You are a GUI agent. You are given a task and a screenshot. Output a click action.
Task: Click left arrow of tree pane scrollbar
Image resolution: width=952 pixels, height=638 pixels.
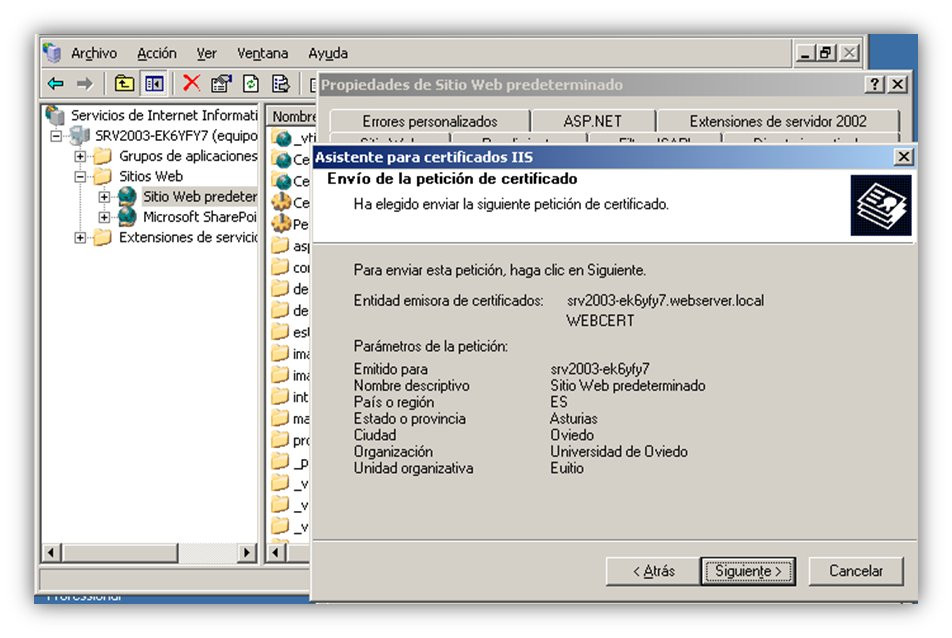pos(51,552)
